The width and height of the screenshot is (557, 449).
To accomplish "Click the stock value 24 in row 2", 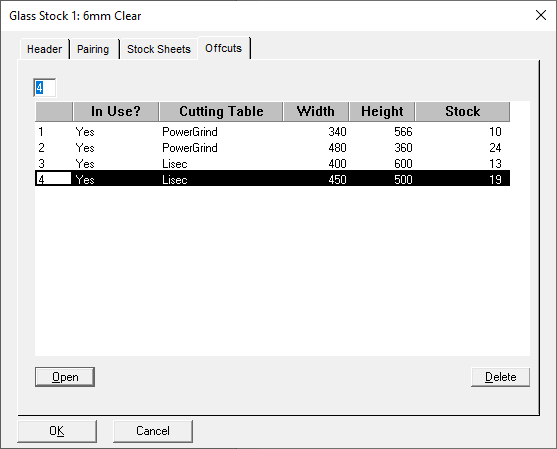I will click(495, 148).
